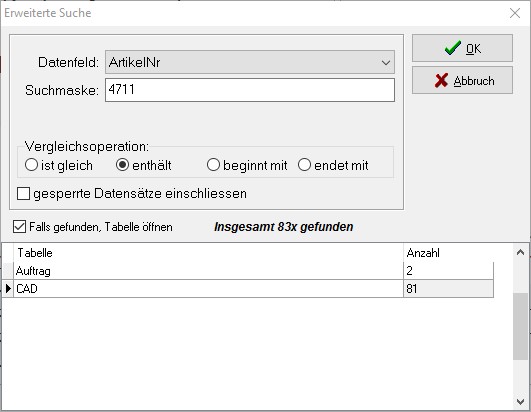Click the scroll down arrow of results list

coord(521,402)
